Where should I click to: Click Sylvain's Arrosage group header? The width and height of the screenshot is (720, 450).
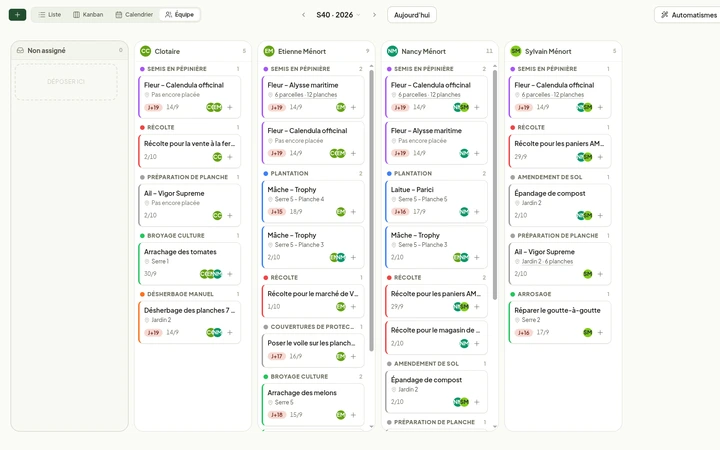tap(560, 294)
